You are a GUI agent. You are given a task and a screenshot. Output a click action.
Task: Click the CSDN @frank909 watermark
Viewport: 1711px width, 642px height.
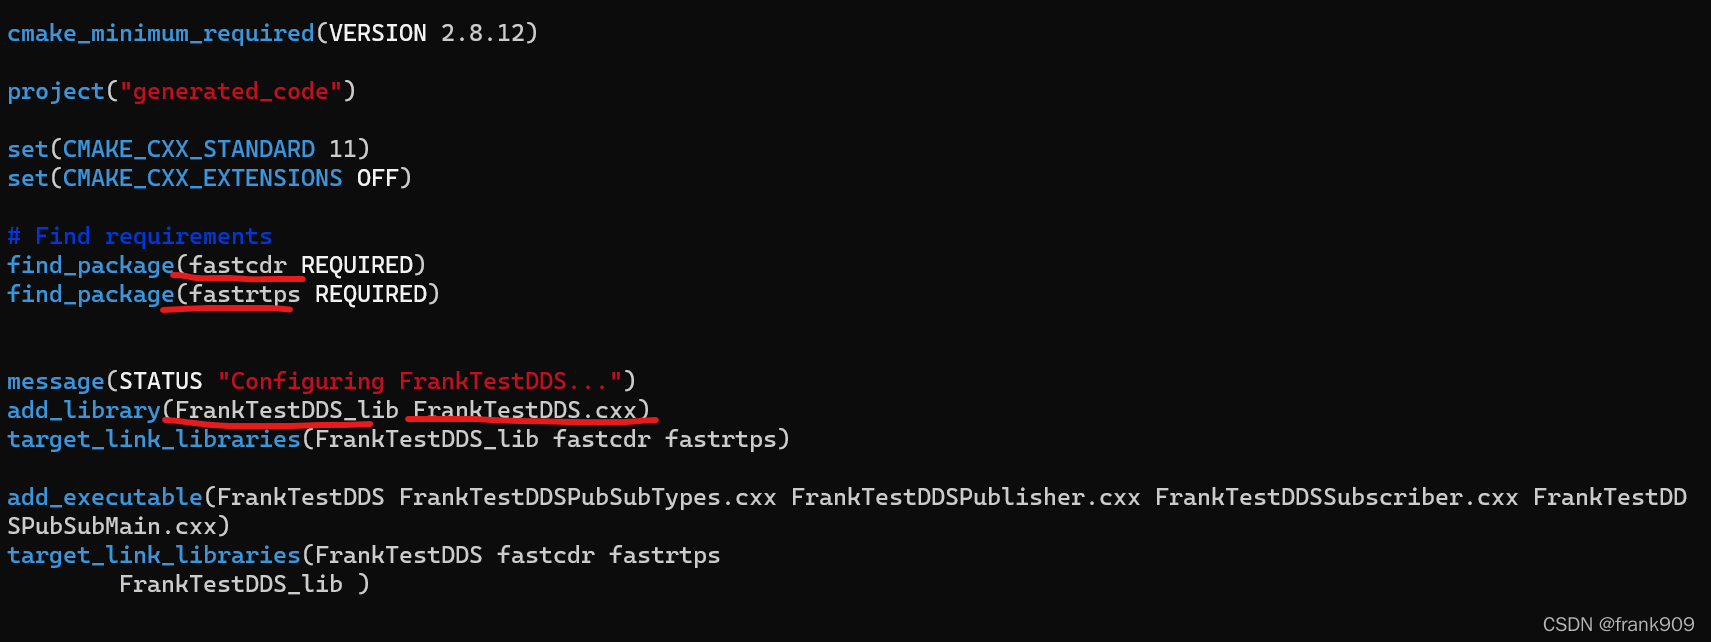(x=1618, y=624)
